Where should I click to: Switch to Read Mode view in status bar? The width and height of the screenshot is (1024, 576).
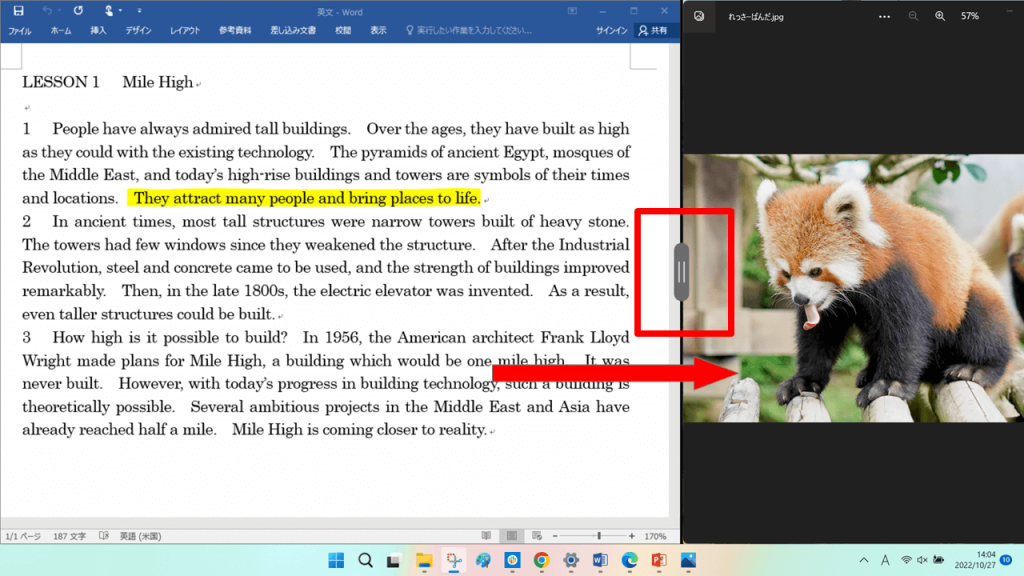click(486, 536)
